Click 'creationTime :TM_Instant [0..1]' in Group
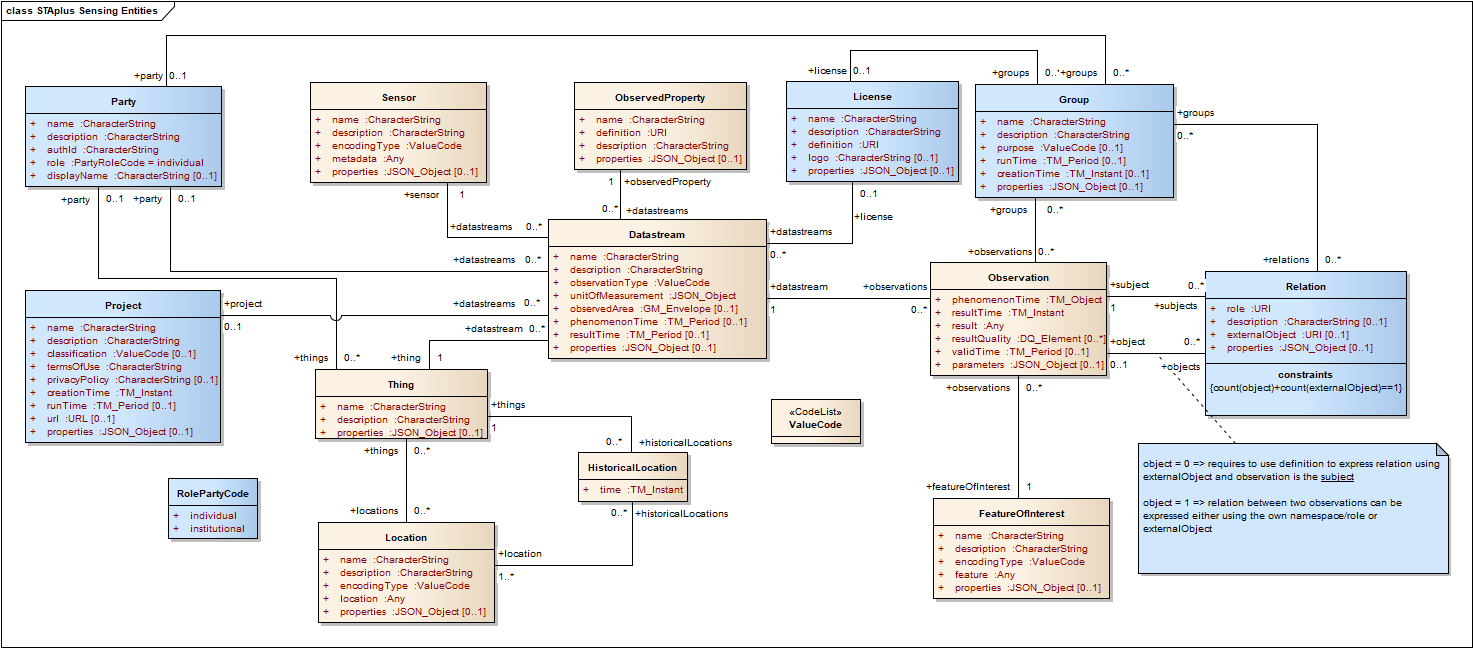This screenshot has width=1473, height=648. click(x=1071, y=174)
